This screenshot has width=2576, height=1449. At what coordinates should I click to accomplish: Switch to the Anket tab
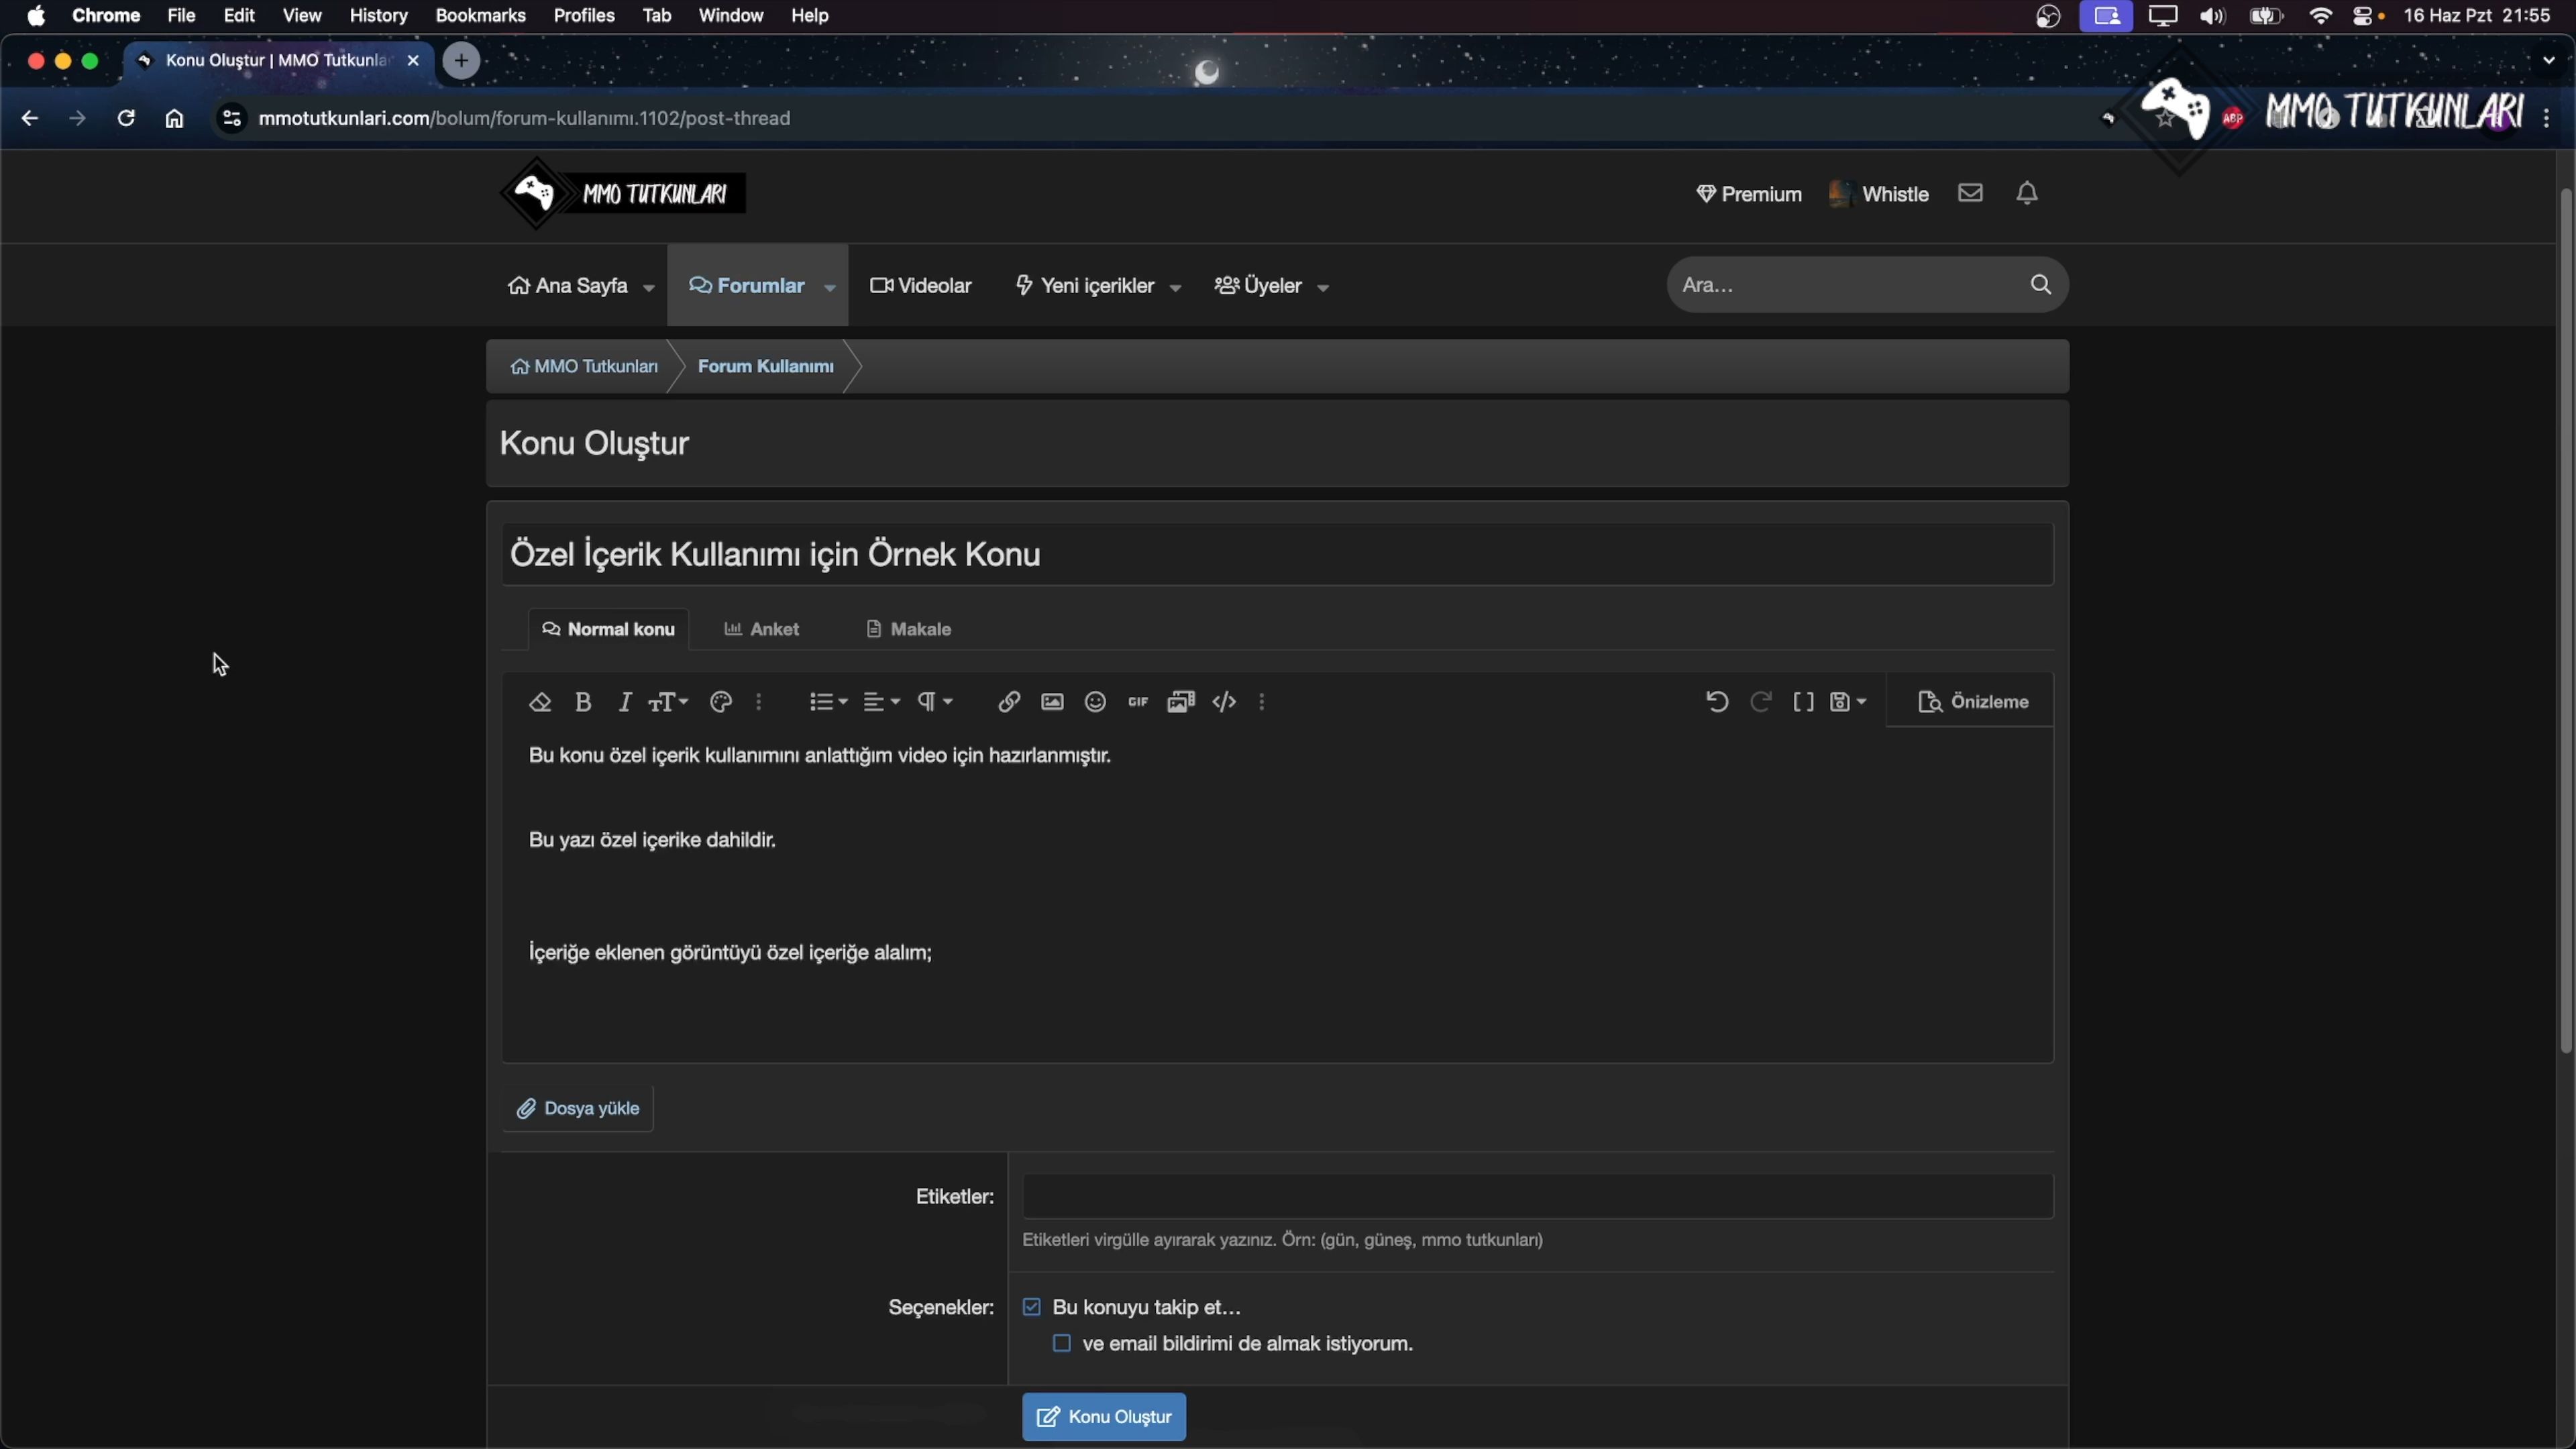point(762,629)
